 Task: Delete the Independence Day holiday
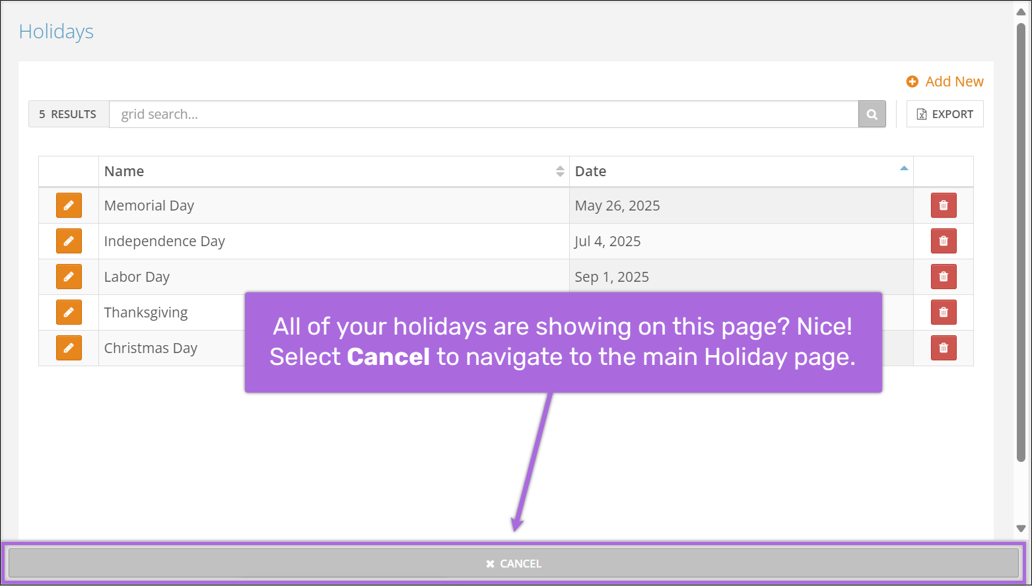coord(943,240)
